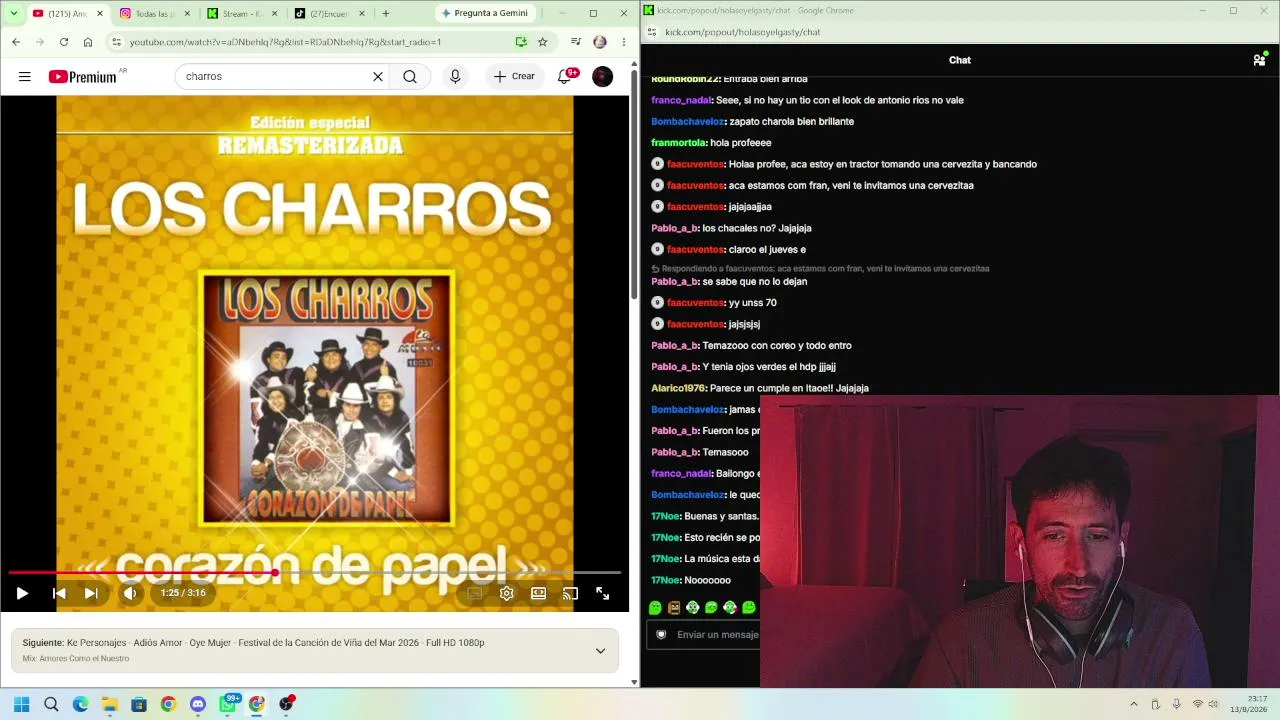Skip back to previous video
1280x720 pixels.
(x=59, y=593)
